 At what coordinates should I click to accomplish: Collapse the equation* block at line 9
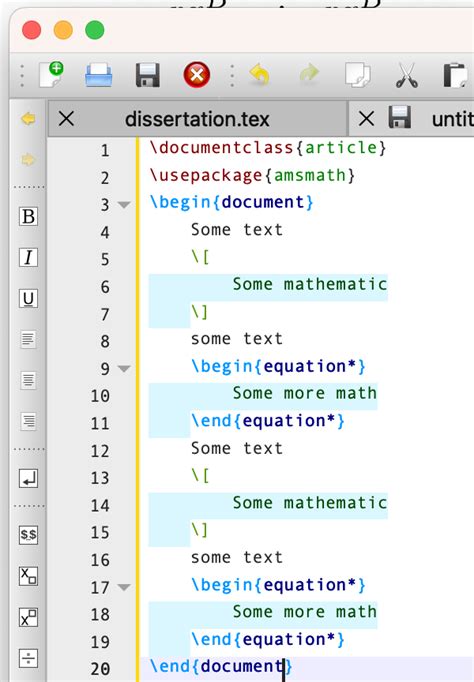point(124,369)
